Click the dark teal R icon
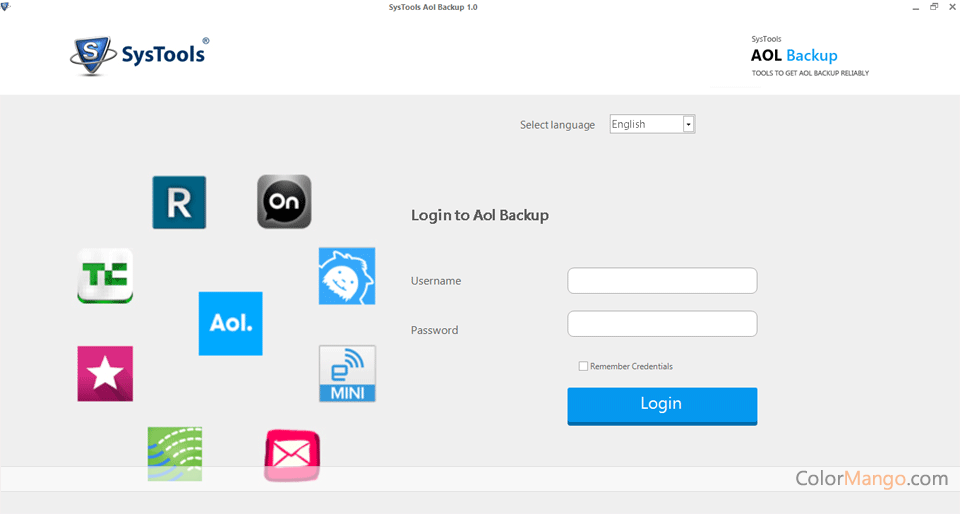The width and height of the screenshot is (960, 514). click(x=179, y=203)
